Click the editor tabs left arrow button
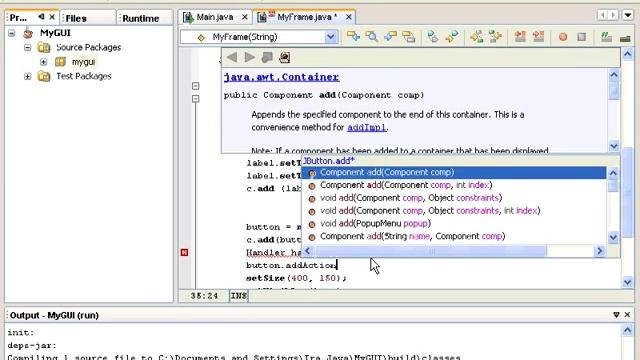The height and width of the screenshot is (360, 640). tap(602, 16)
